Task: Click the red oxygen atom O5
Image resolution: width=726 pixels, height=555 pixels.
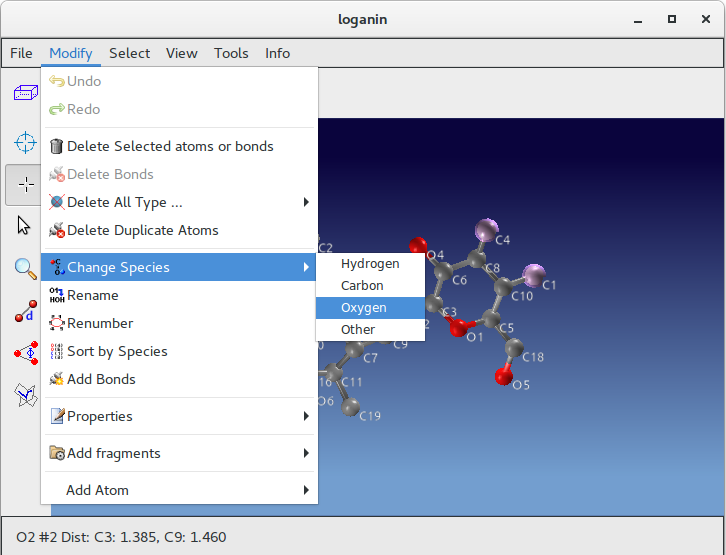Action: [x=504, y=376]
